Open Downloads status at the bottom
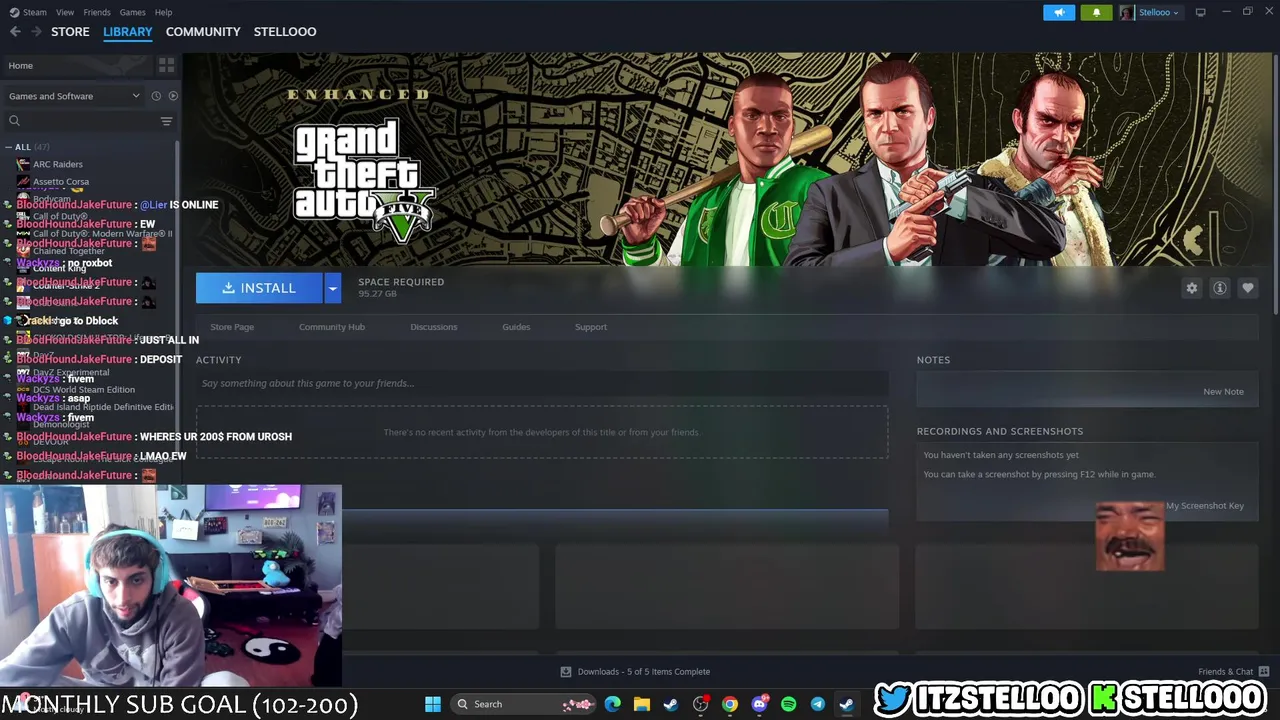This screenshot has width=1280, height=720. tap(635, 672)
